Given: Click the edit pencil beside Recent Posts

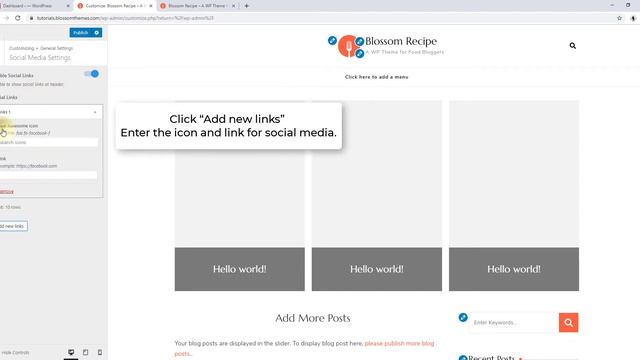Looking at the screenshot, I should tap(463, 358).
